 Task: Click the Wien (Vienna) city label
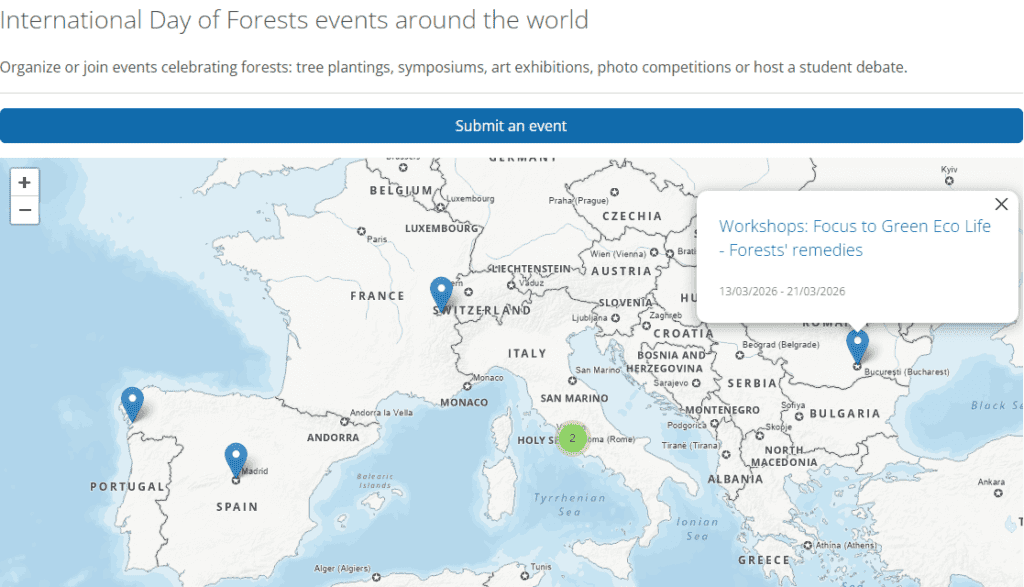tap(618, 254)
